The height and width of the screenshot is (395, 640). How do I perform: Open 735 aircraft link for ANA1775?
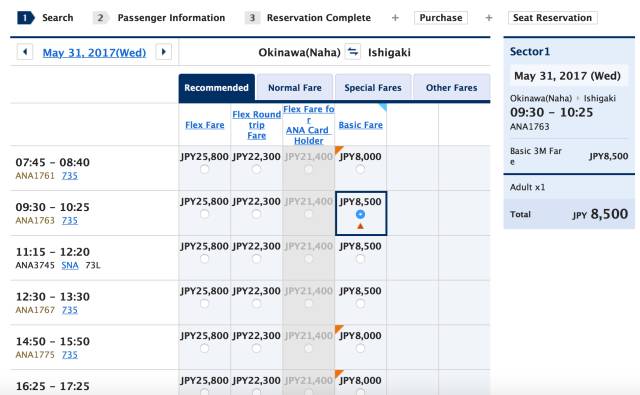coord(70,355)
